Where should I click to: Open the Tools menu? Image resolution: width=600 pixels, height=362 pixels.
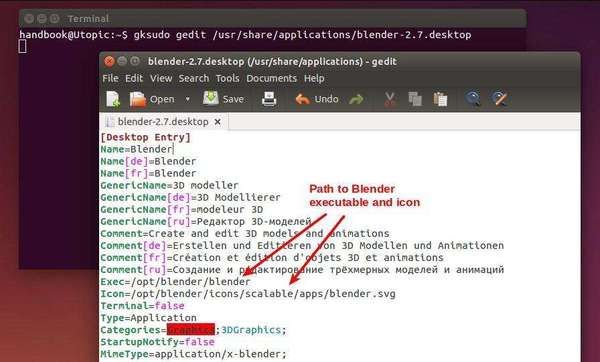pos(227,78)
